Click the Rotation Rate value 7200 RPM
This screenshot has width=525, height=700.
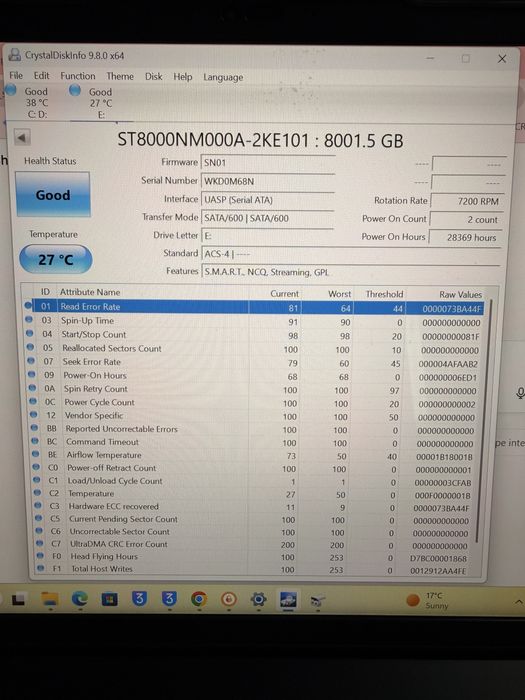(x=467, y=201)
